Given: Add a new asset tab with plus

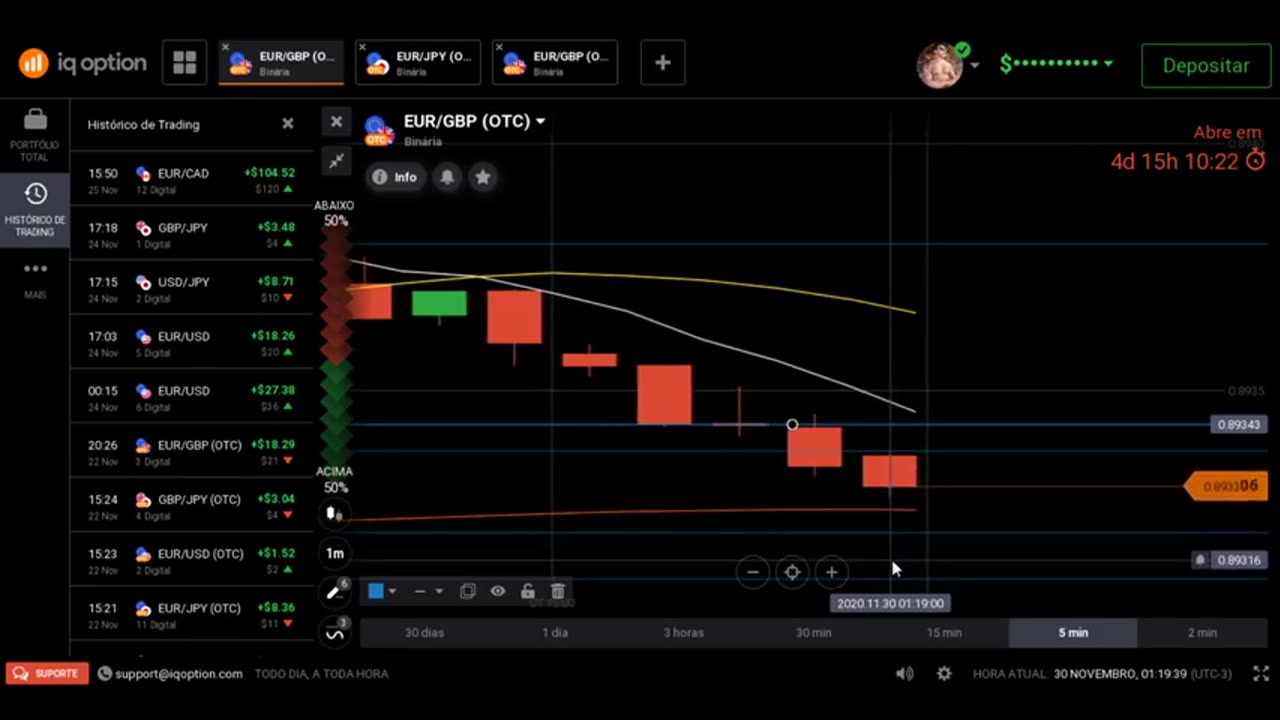Looking at the screenshot, I should 662,63.
